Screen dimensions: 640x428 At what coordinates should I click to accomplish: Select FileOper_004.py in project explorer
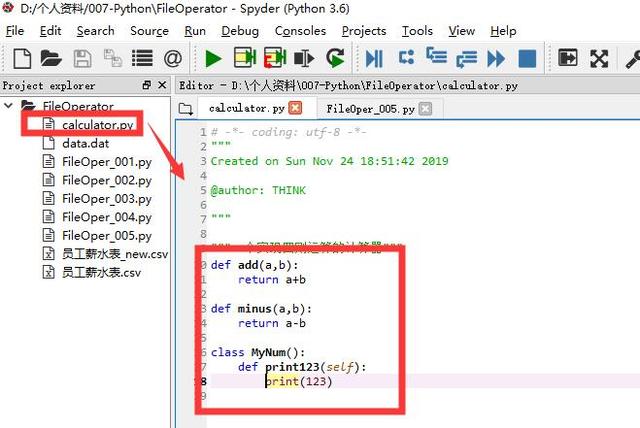107,217
